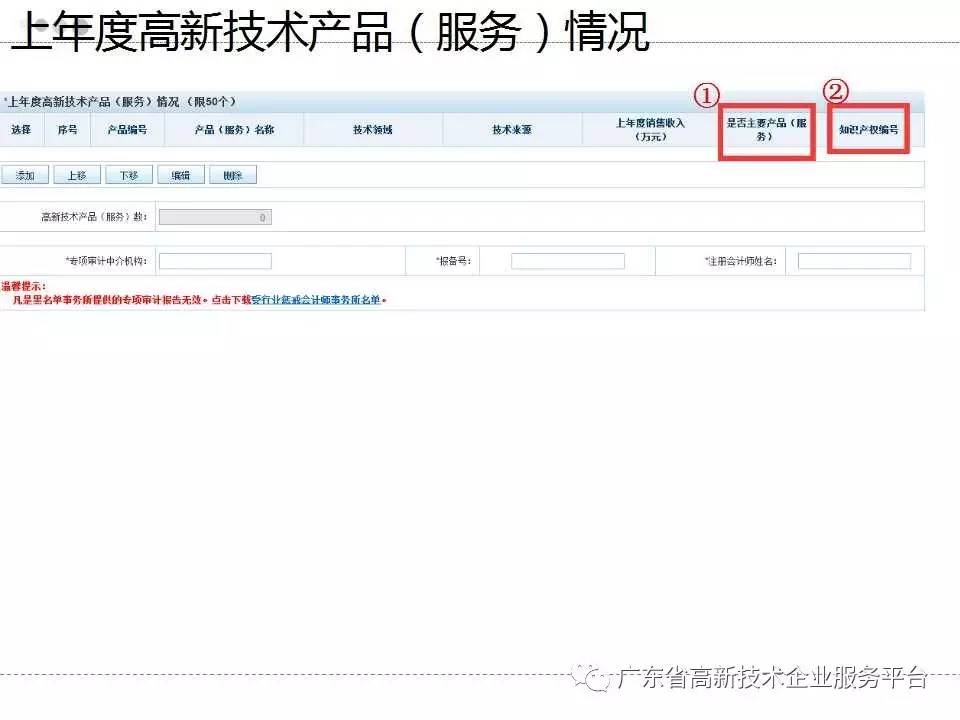Screen dimensions: 960x720
Task: Focus the 专项审计中介机构 input field
Action: point(215,261)
